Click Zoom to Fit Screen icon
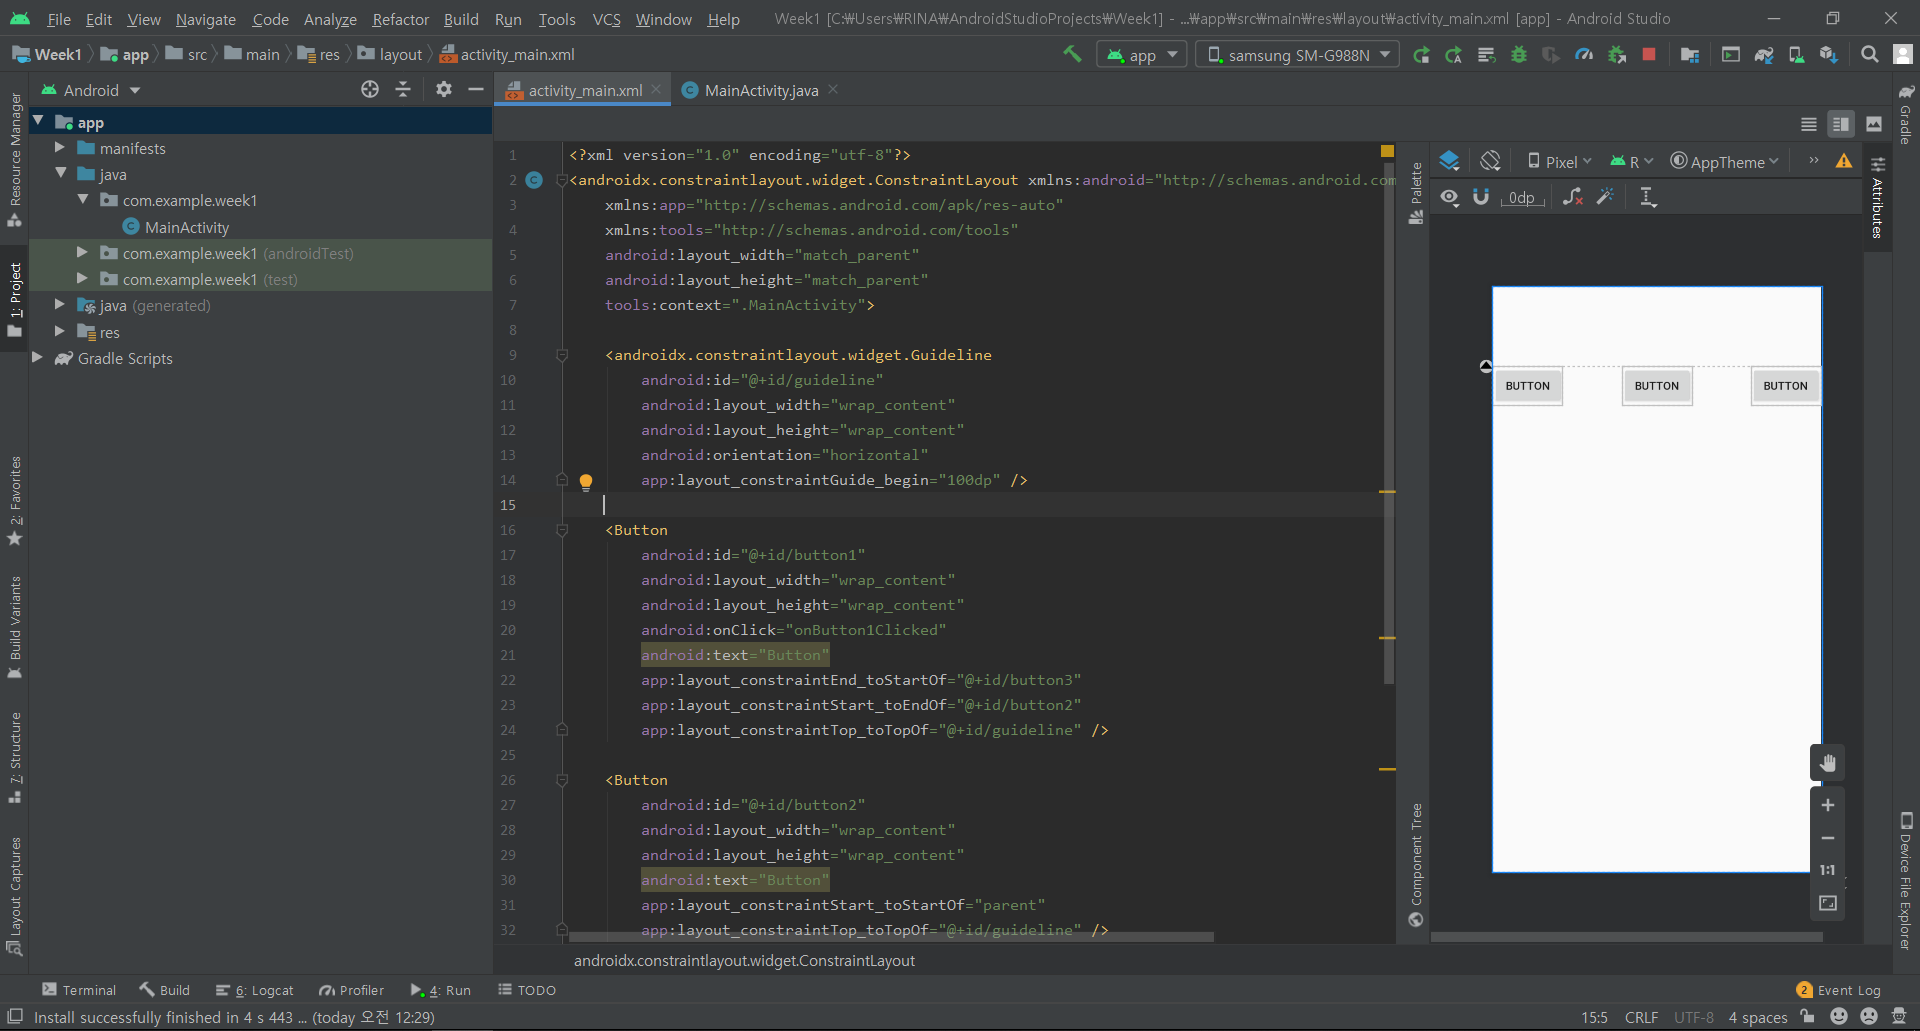 (1828, 903)
